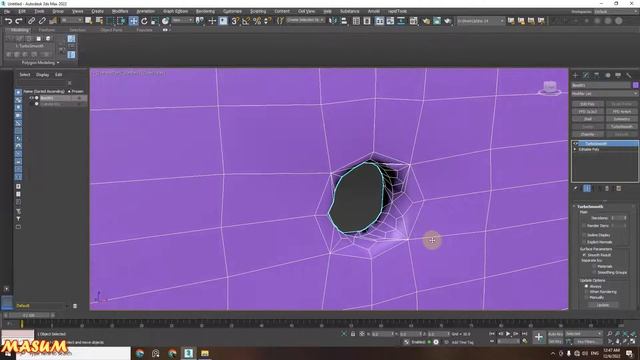
Task: Click the Iterations value field
Action: 616,218
